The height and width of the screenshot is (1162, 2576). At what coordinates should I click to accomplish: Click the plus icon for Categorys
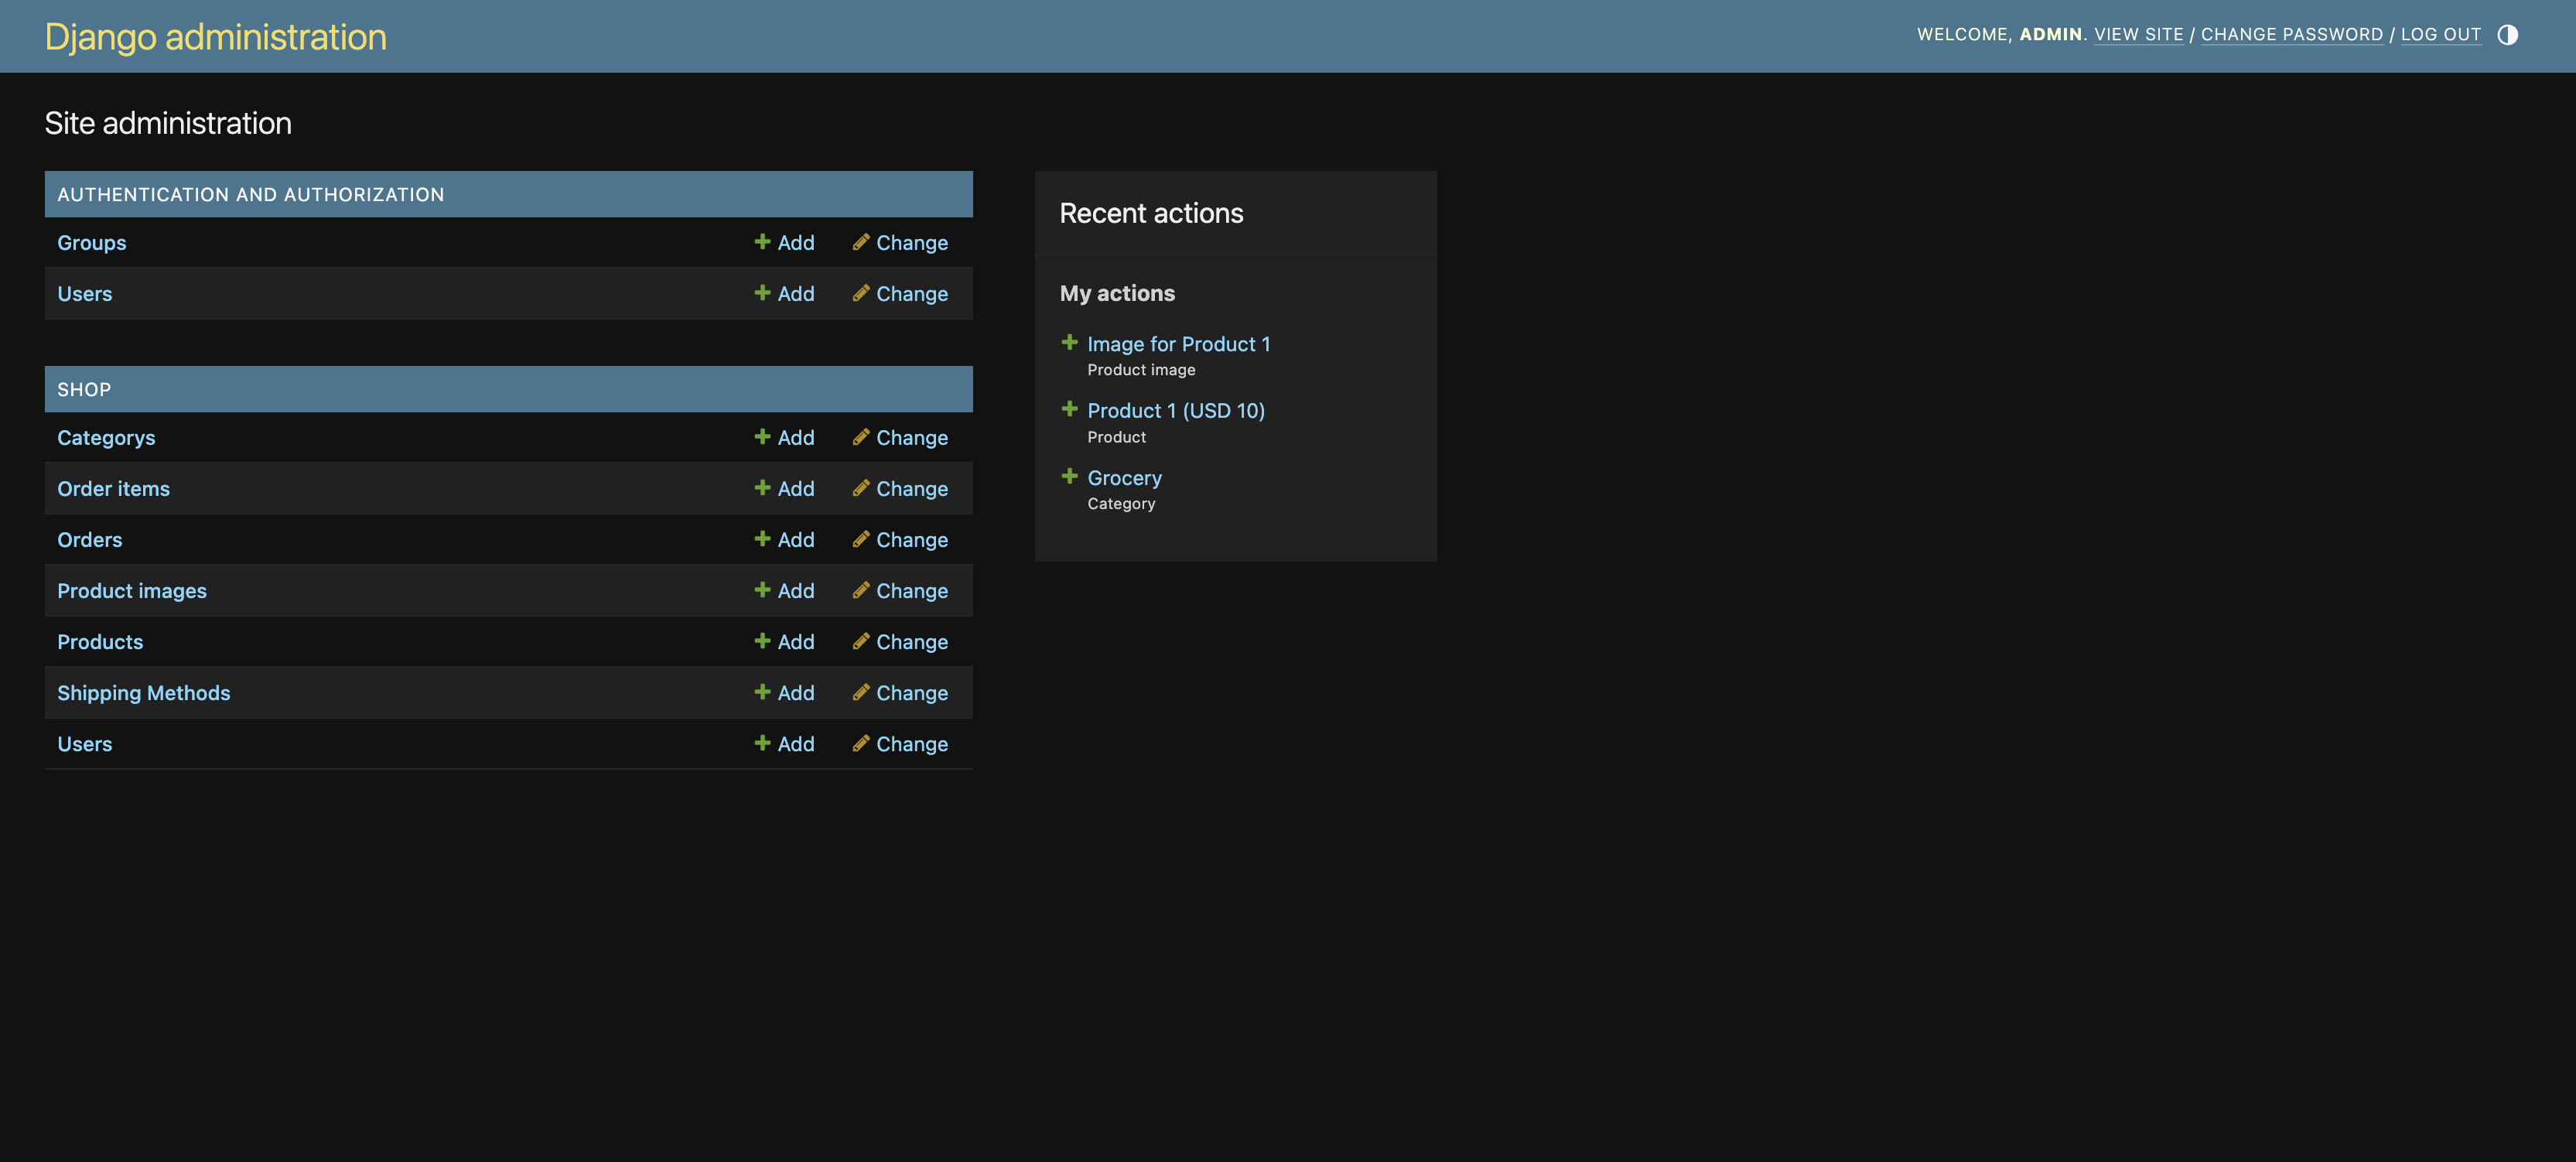click(x=762, y=437)
